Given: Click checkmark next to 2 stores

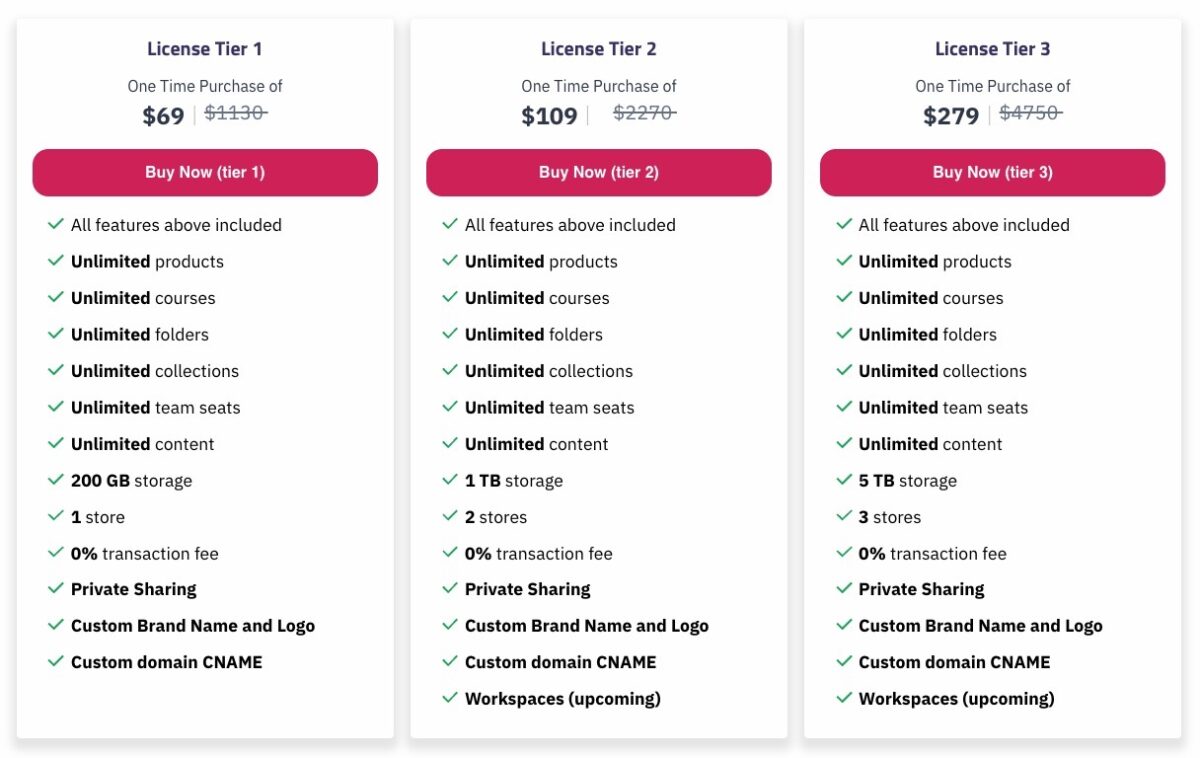Looking at the screenshot, I should point(450,516).
